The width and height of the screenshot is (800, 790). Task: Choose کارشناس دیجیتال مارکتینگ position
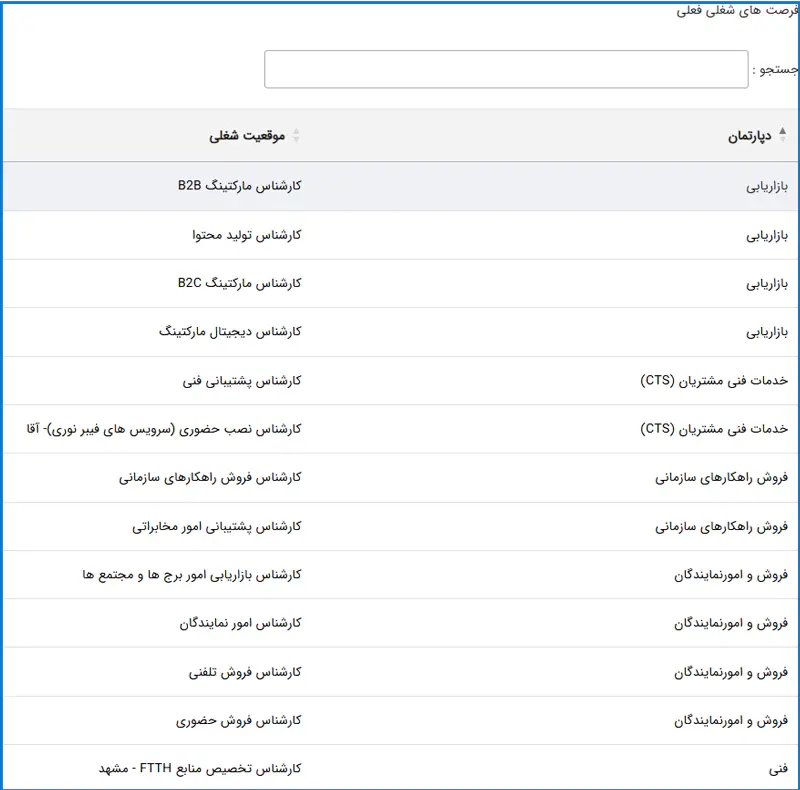click(230, 332)
